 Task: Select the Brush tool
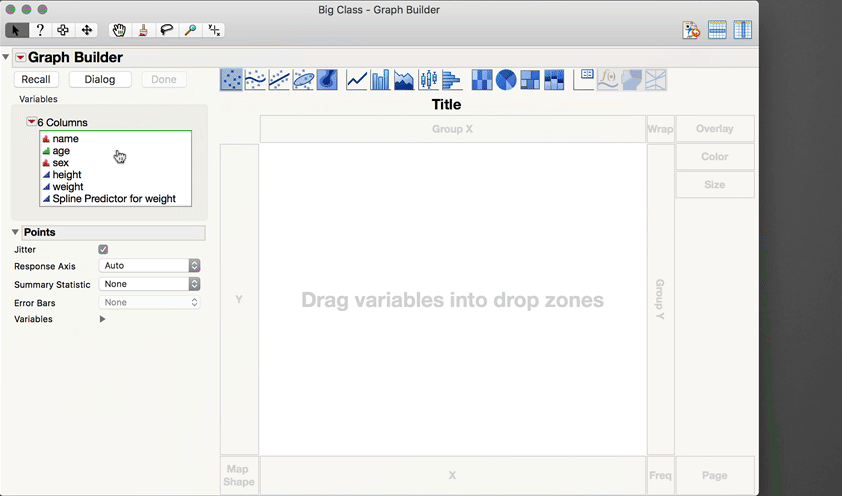pos(143,30)
